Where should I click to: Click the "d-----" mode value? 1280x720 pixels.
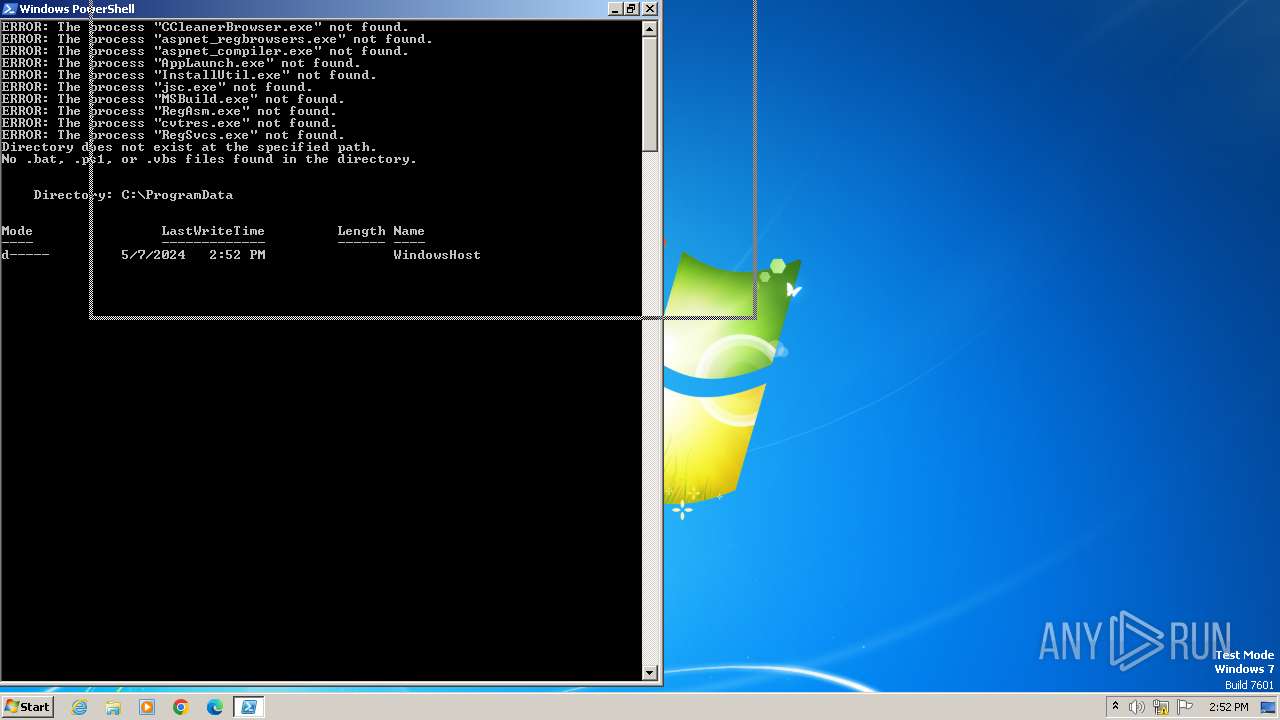25,255
